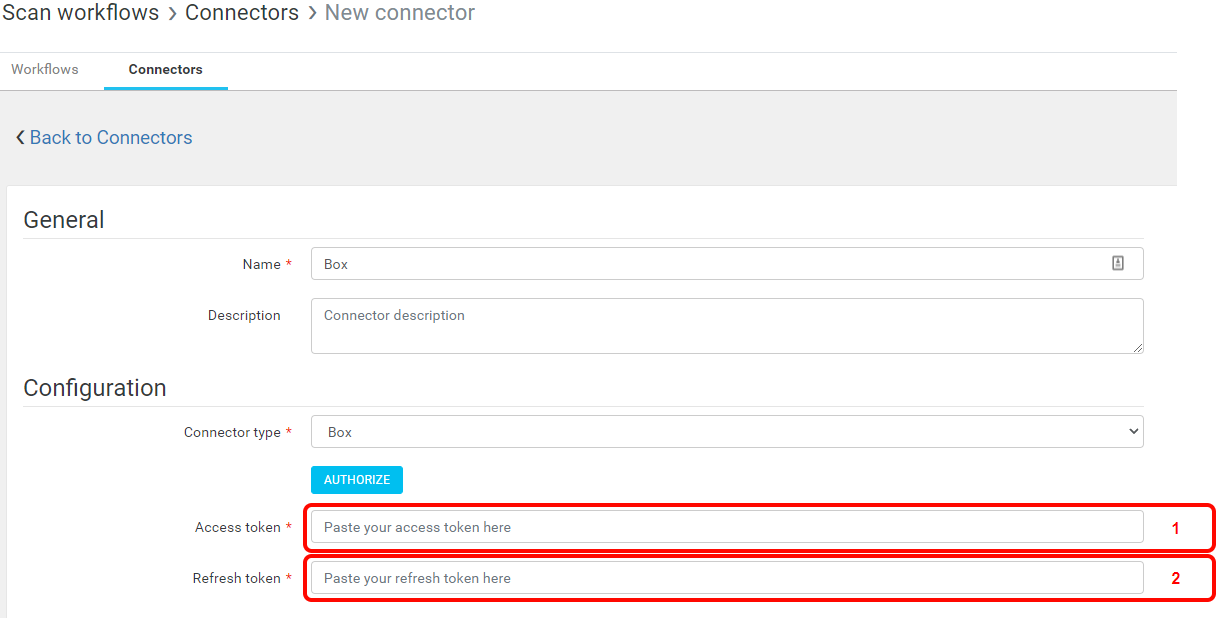Expand the Connector type dropdown arrow
The height and width of the screenshot is (618, 1231).
tap(1132, 432)
